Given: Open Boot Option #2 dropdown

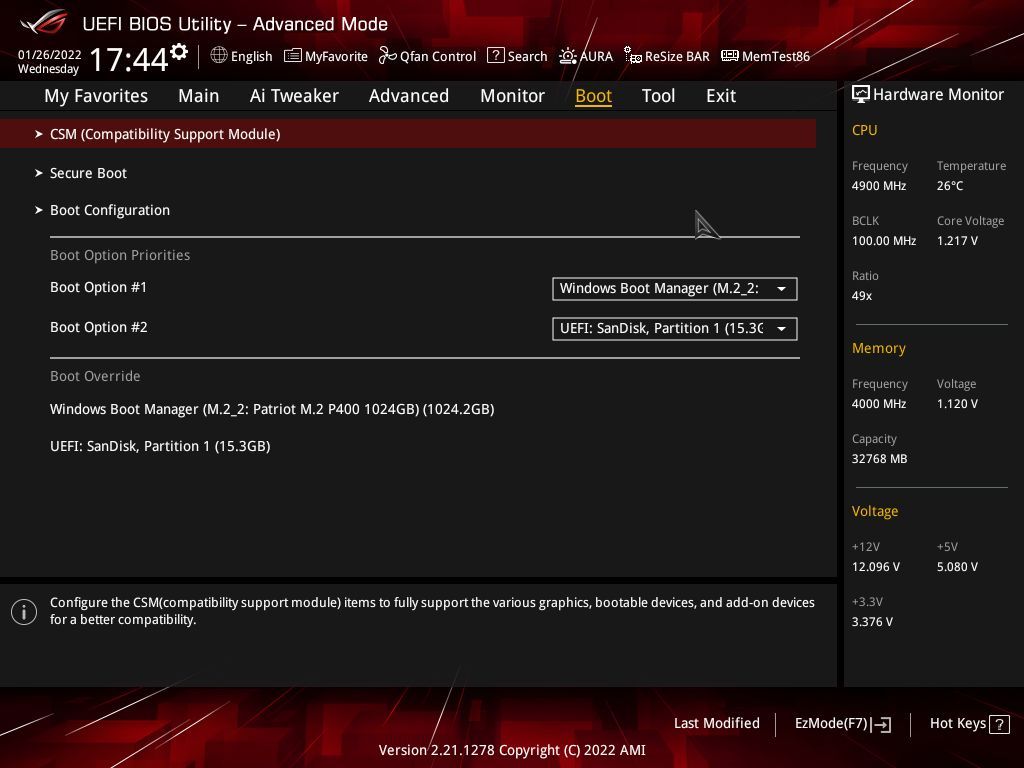Looking at the screenshot, I should pyautogui.click(x=675, y=328).
